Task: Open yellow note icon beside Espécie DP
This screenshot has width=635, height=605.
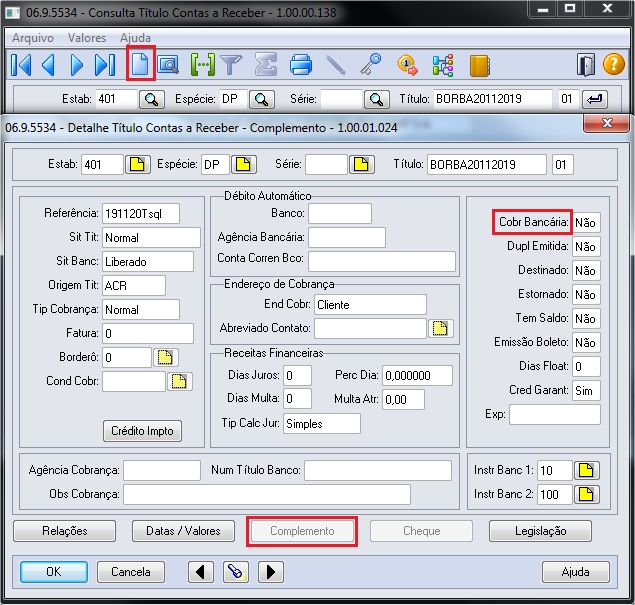Action: (x=243, y=165)
